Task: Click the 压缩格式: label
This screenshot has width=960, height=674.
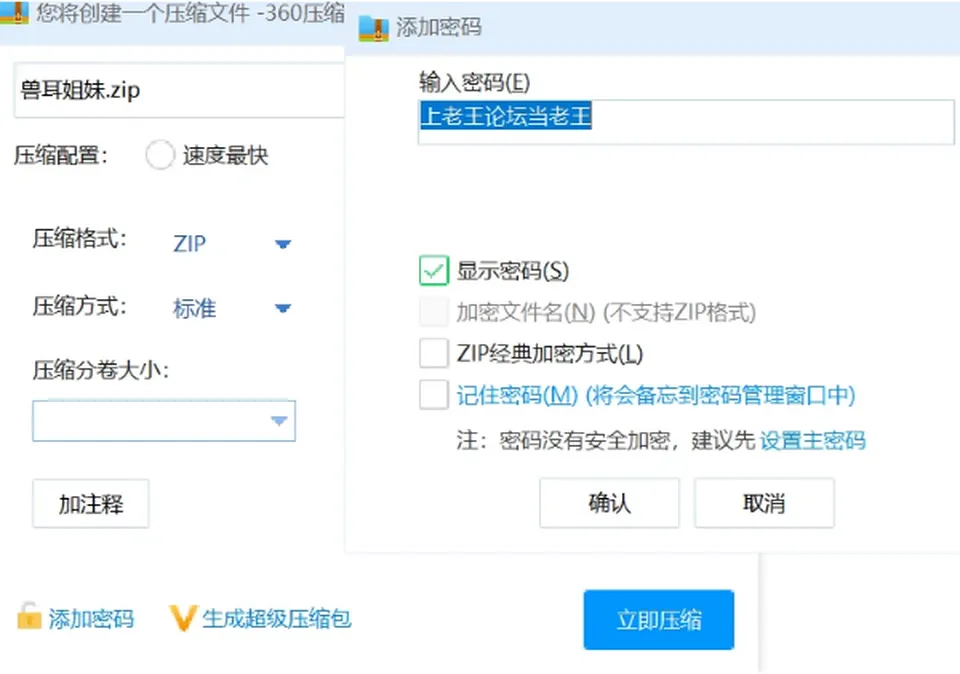Action: [x=80, y=239]
